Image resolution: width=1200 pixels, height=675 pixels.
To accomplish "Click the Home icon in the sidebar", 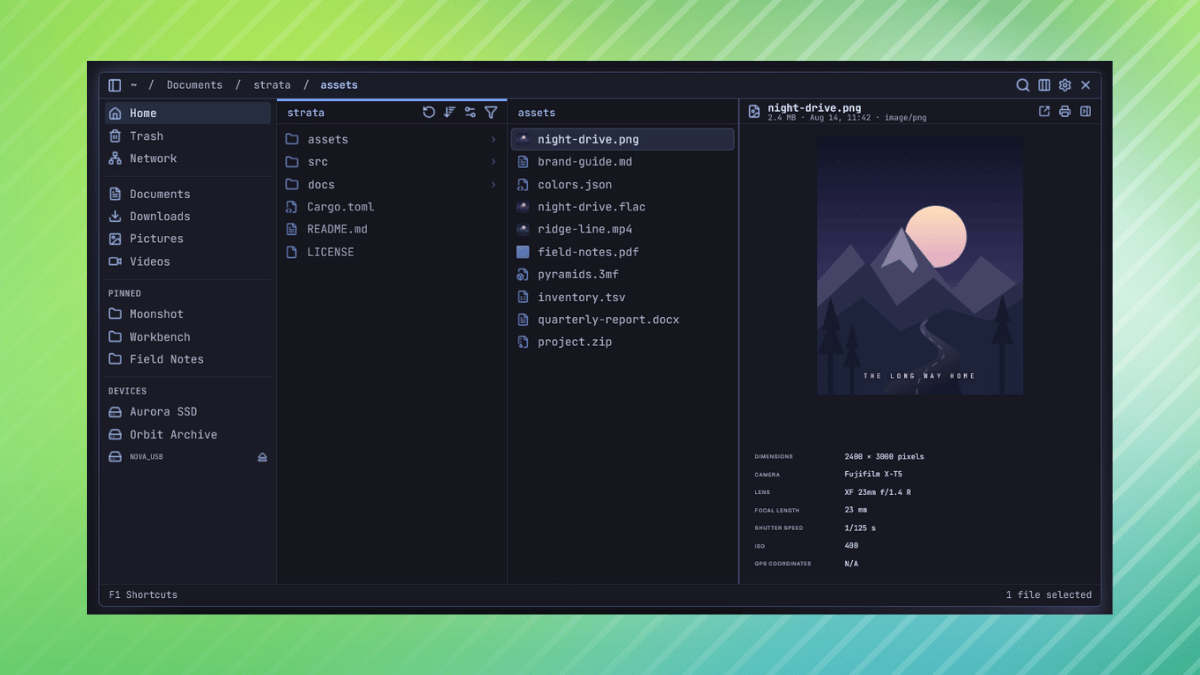I will [x=115, y=113].
